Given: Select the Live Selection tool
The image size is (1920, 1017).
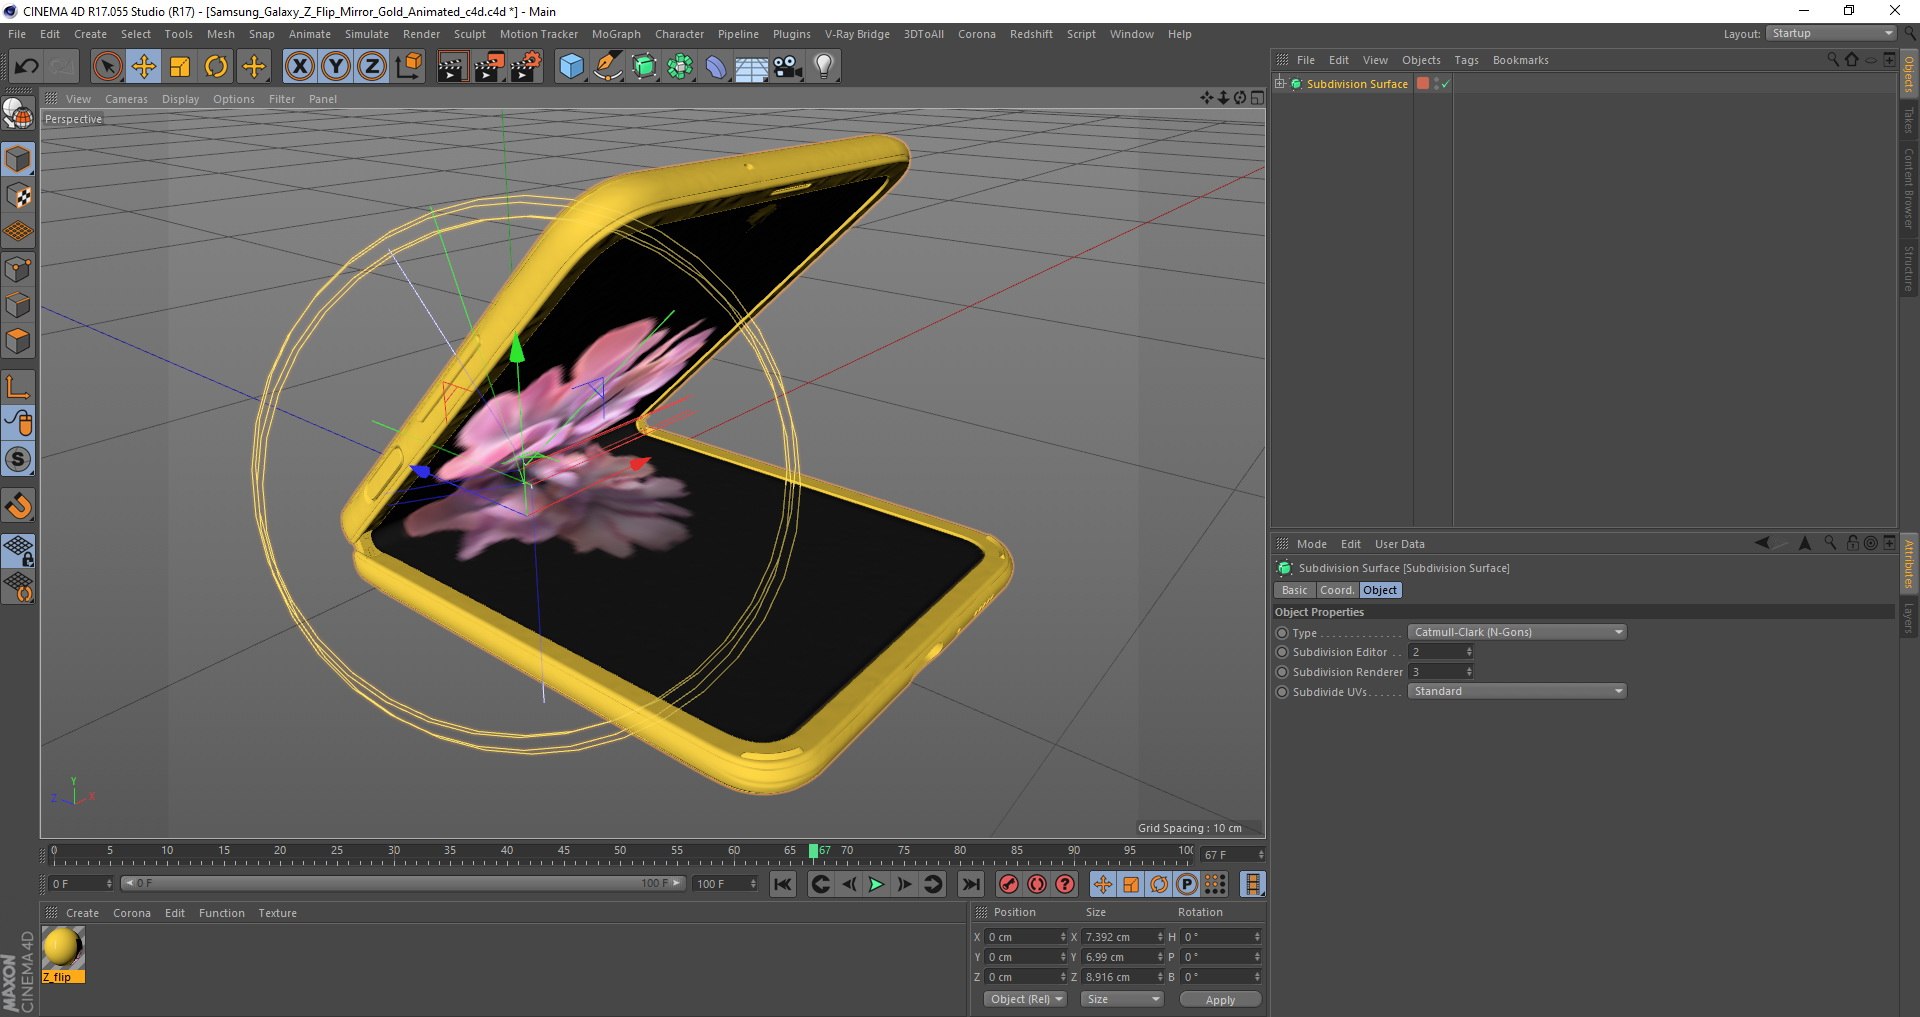Looking at the screenshot, I should pyautogui.click(x=107, y=67).
